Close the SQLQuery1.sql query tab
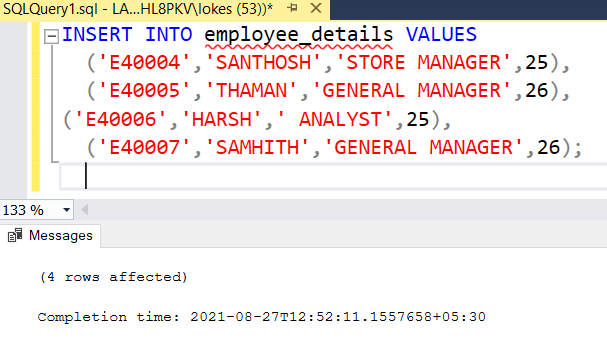The height and width of the screenshot is (361, 607). pyautogui.click(x=316, y=8)
